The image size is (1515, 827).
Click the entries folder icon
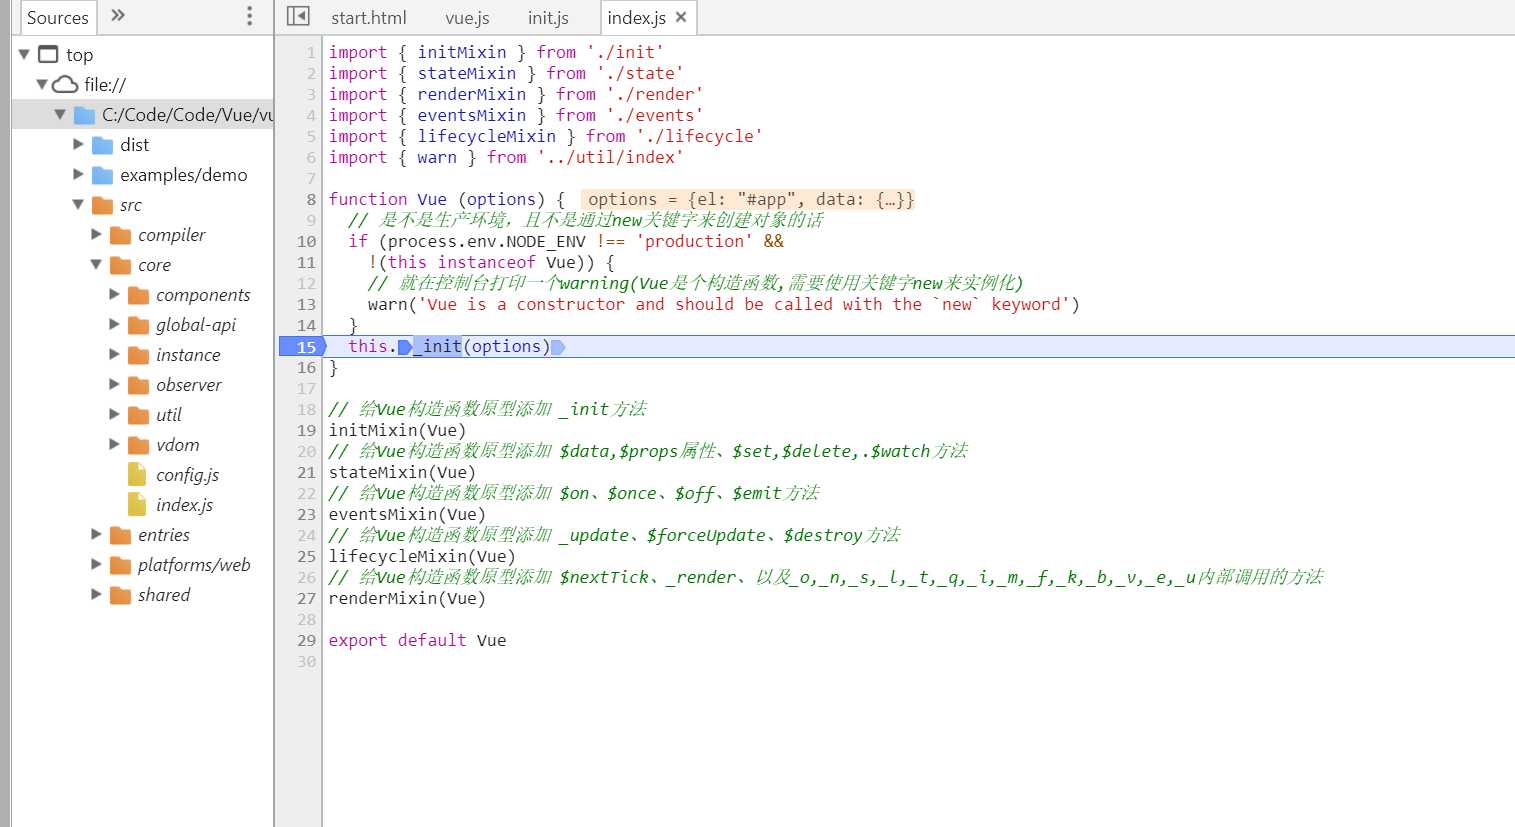[120, 535]
